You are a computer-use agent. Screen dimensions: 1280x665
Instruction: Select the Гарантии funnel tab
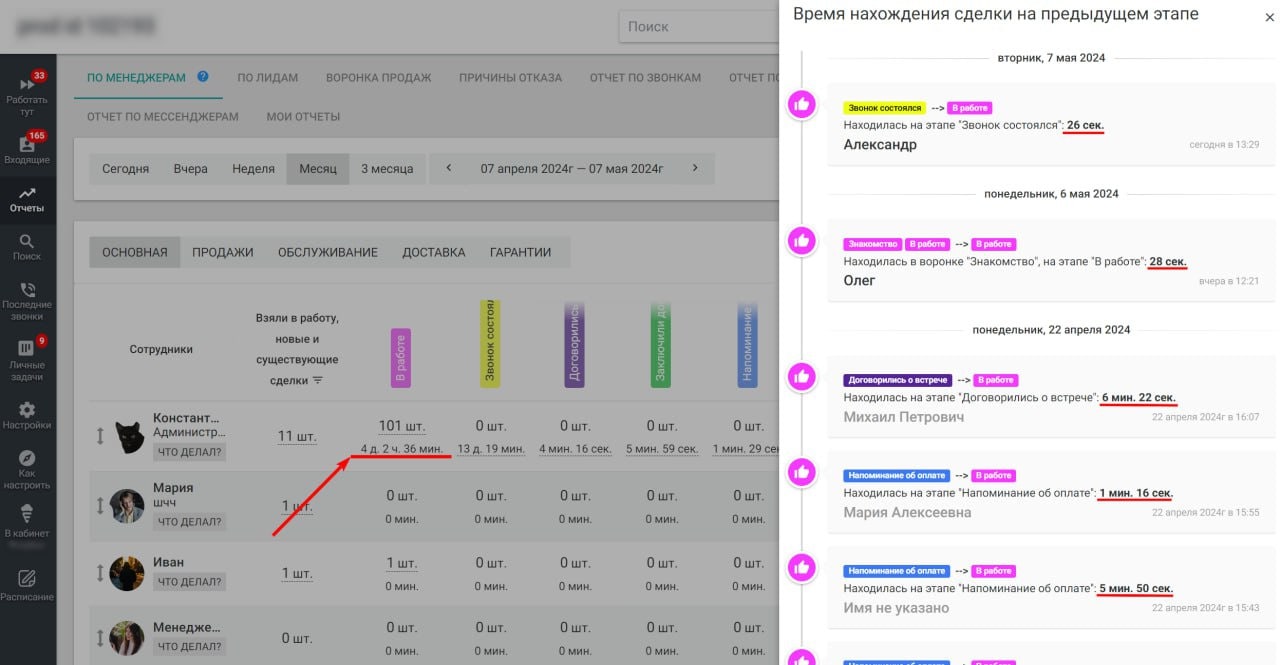pos(520,252)
